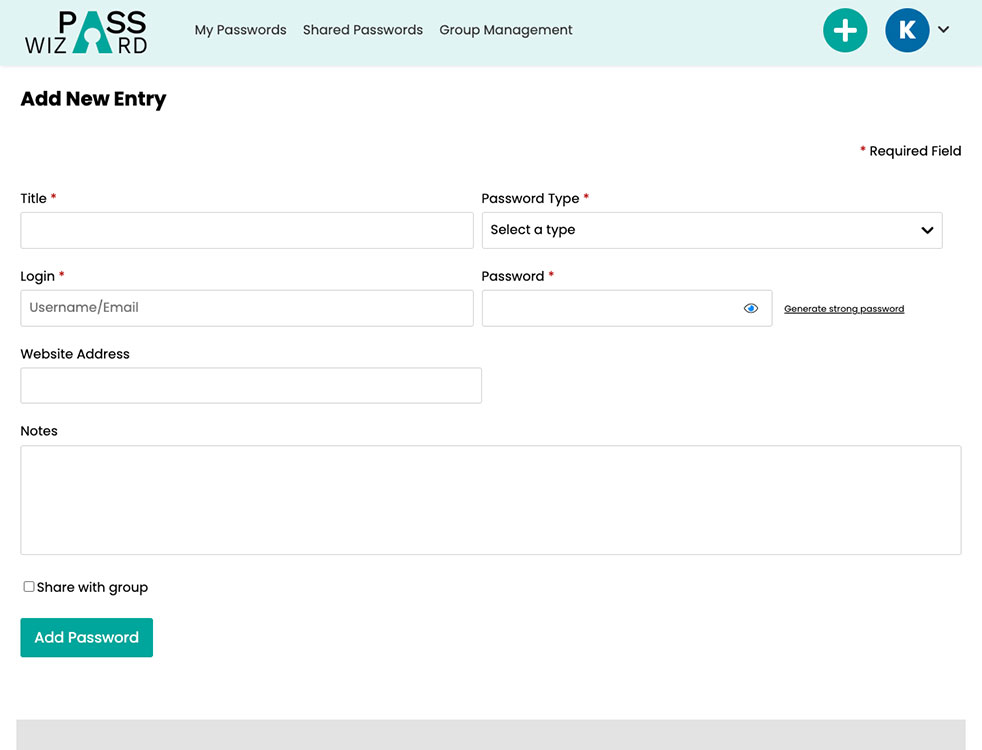This screenshot has width=982, height=750.
Task: Focus the Title input field
Action: point(247,230)
